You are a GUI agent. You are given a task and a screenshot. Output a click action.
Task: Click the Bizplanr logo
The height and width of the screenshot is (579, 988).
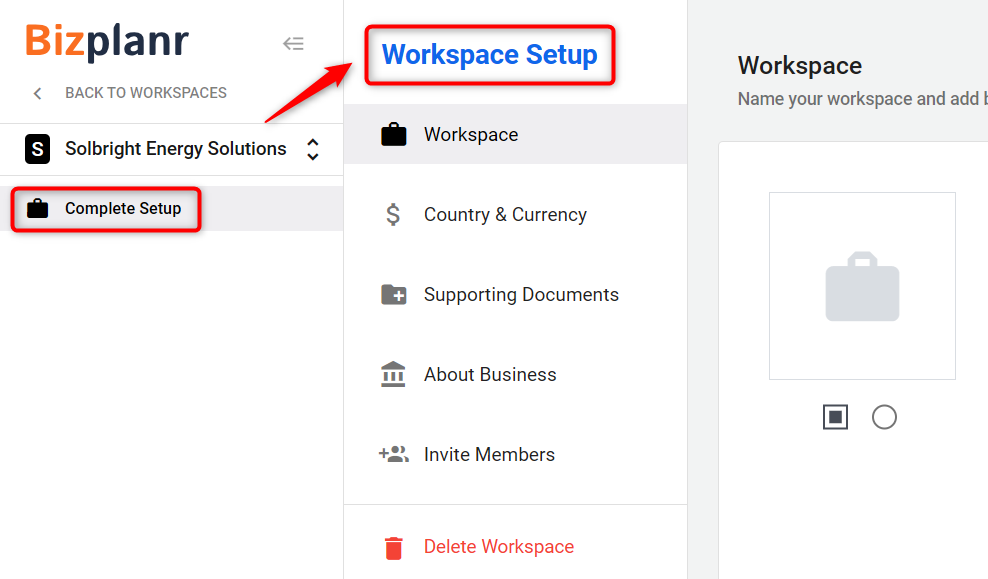106,42
